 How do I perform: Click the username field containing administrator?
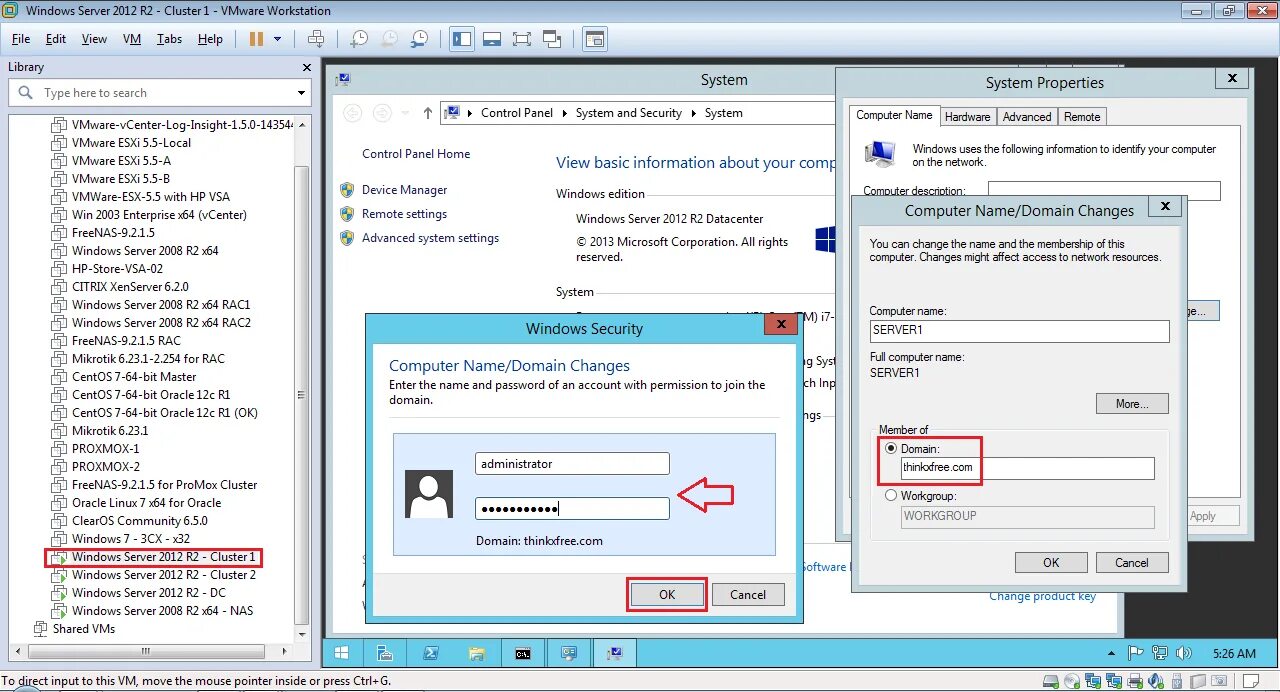click(572, 464)
